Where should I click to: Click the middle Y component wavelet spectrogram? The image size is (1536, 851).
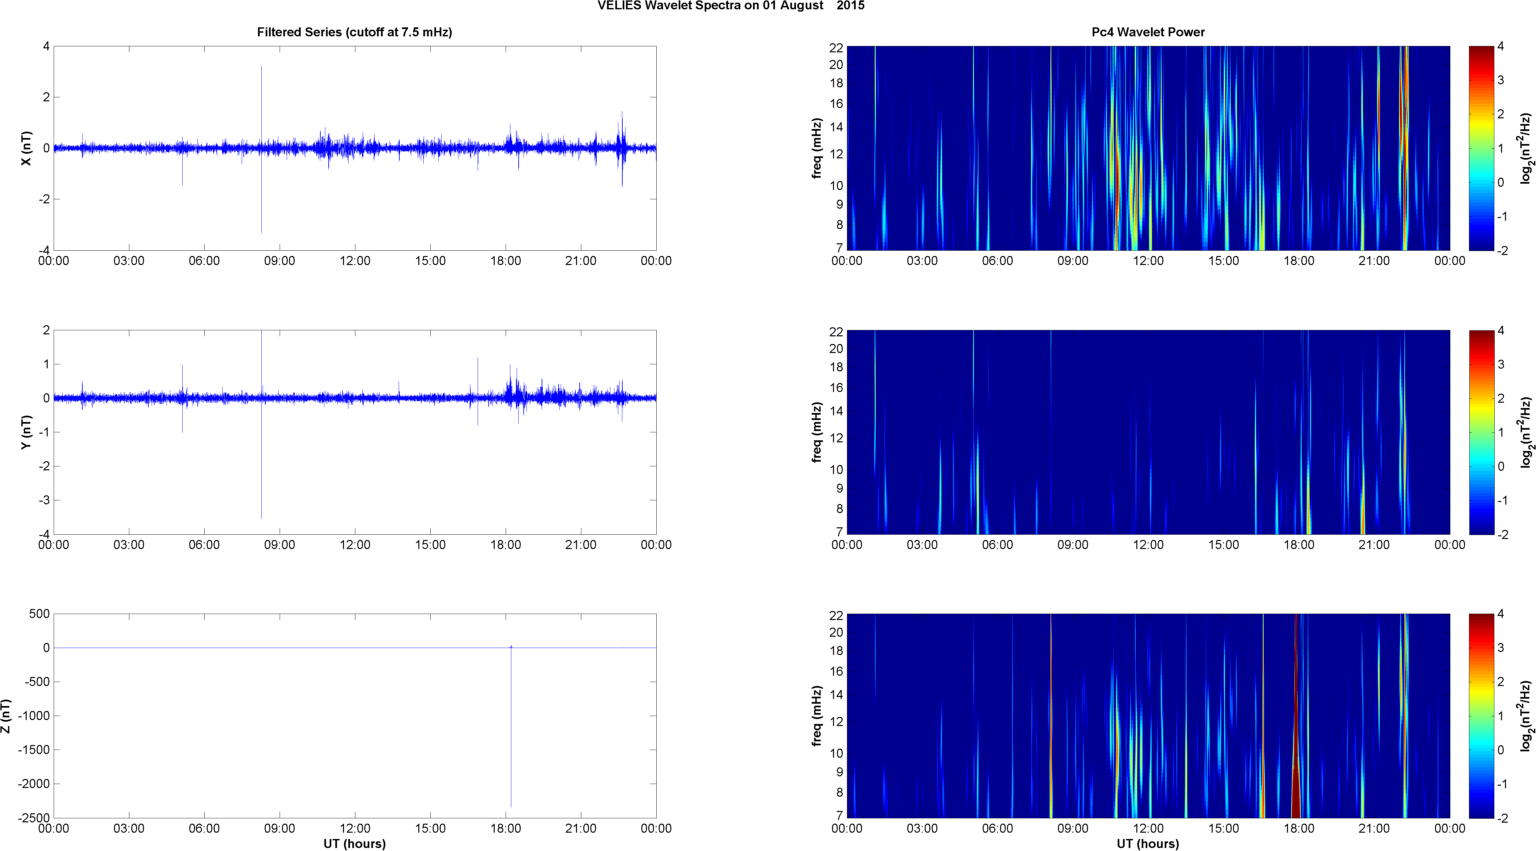click(1148, 432)
